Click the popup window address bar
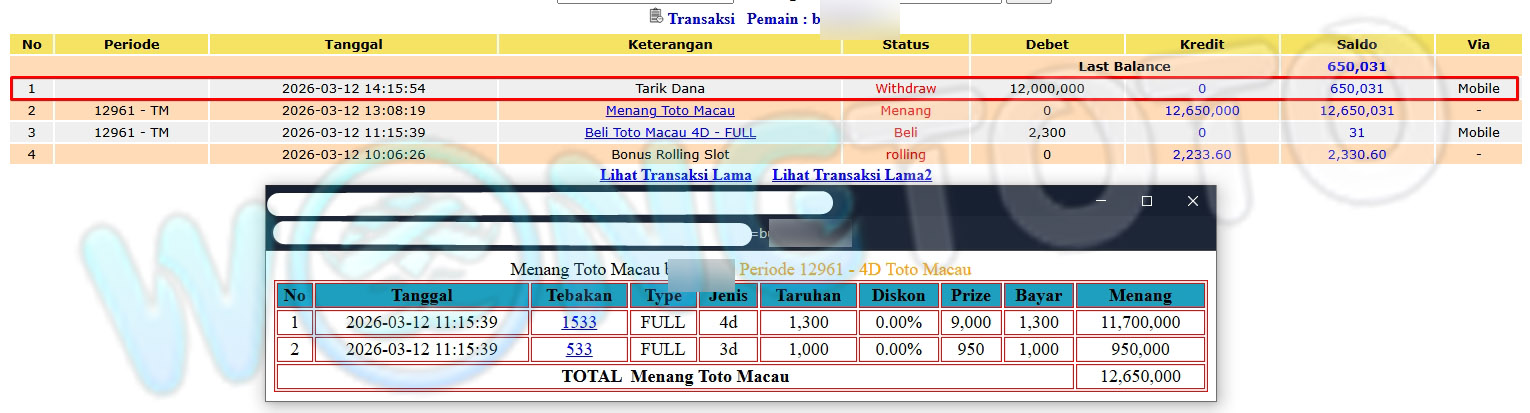Image resolution: width=1530 pixels, height=413 pixels. coord(511,234)
